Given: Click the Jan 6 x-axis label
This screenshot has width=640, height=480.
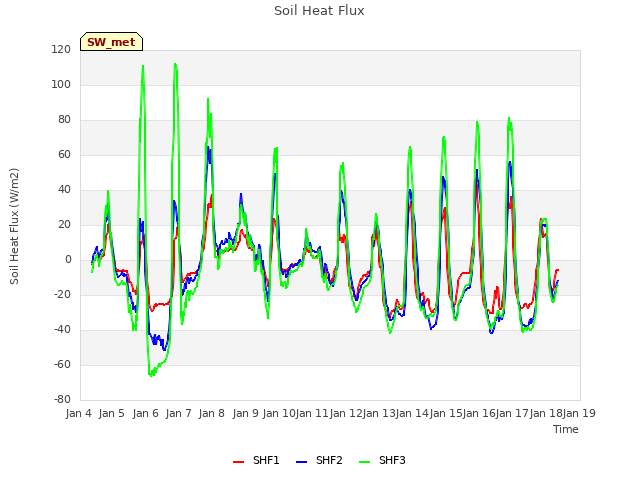Looking at the screenshot, I should tap(145, 413).
